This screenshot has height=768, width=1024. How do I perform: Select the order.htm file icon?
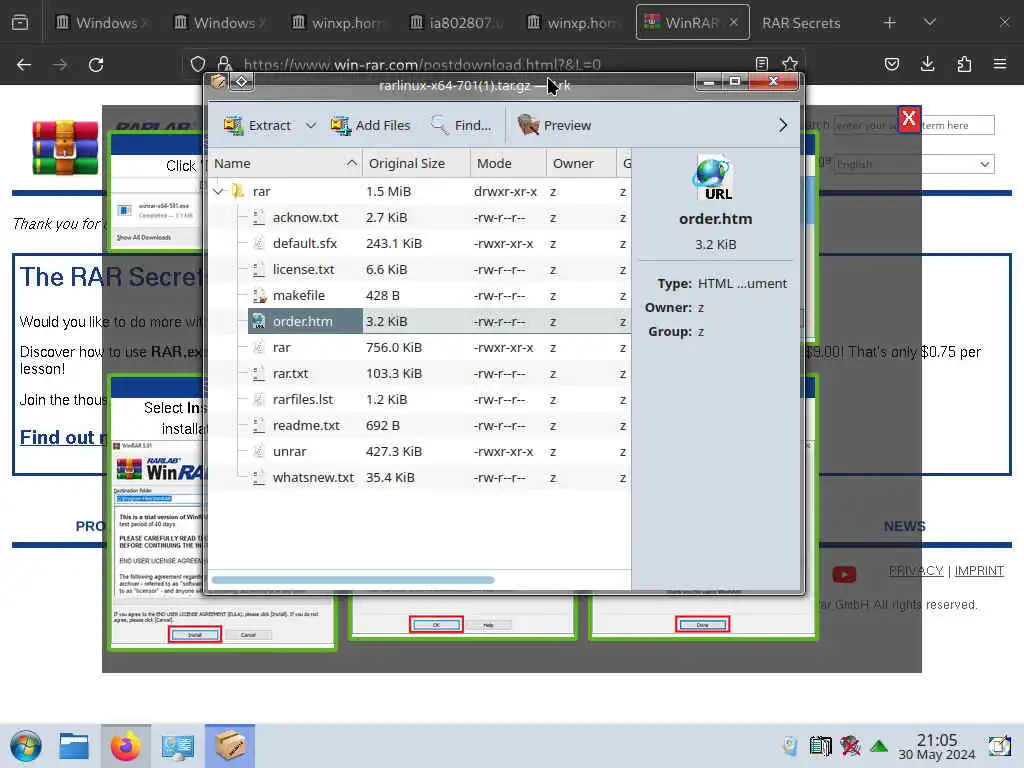click(x=259, y=321)
